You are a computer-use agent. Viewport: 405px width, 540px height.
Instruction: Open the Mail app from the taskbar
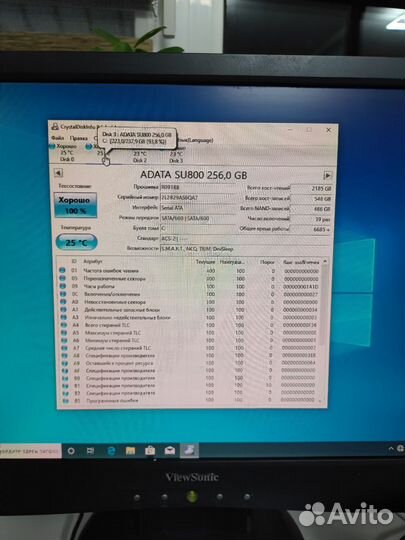click(x=170, y=450)
